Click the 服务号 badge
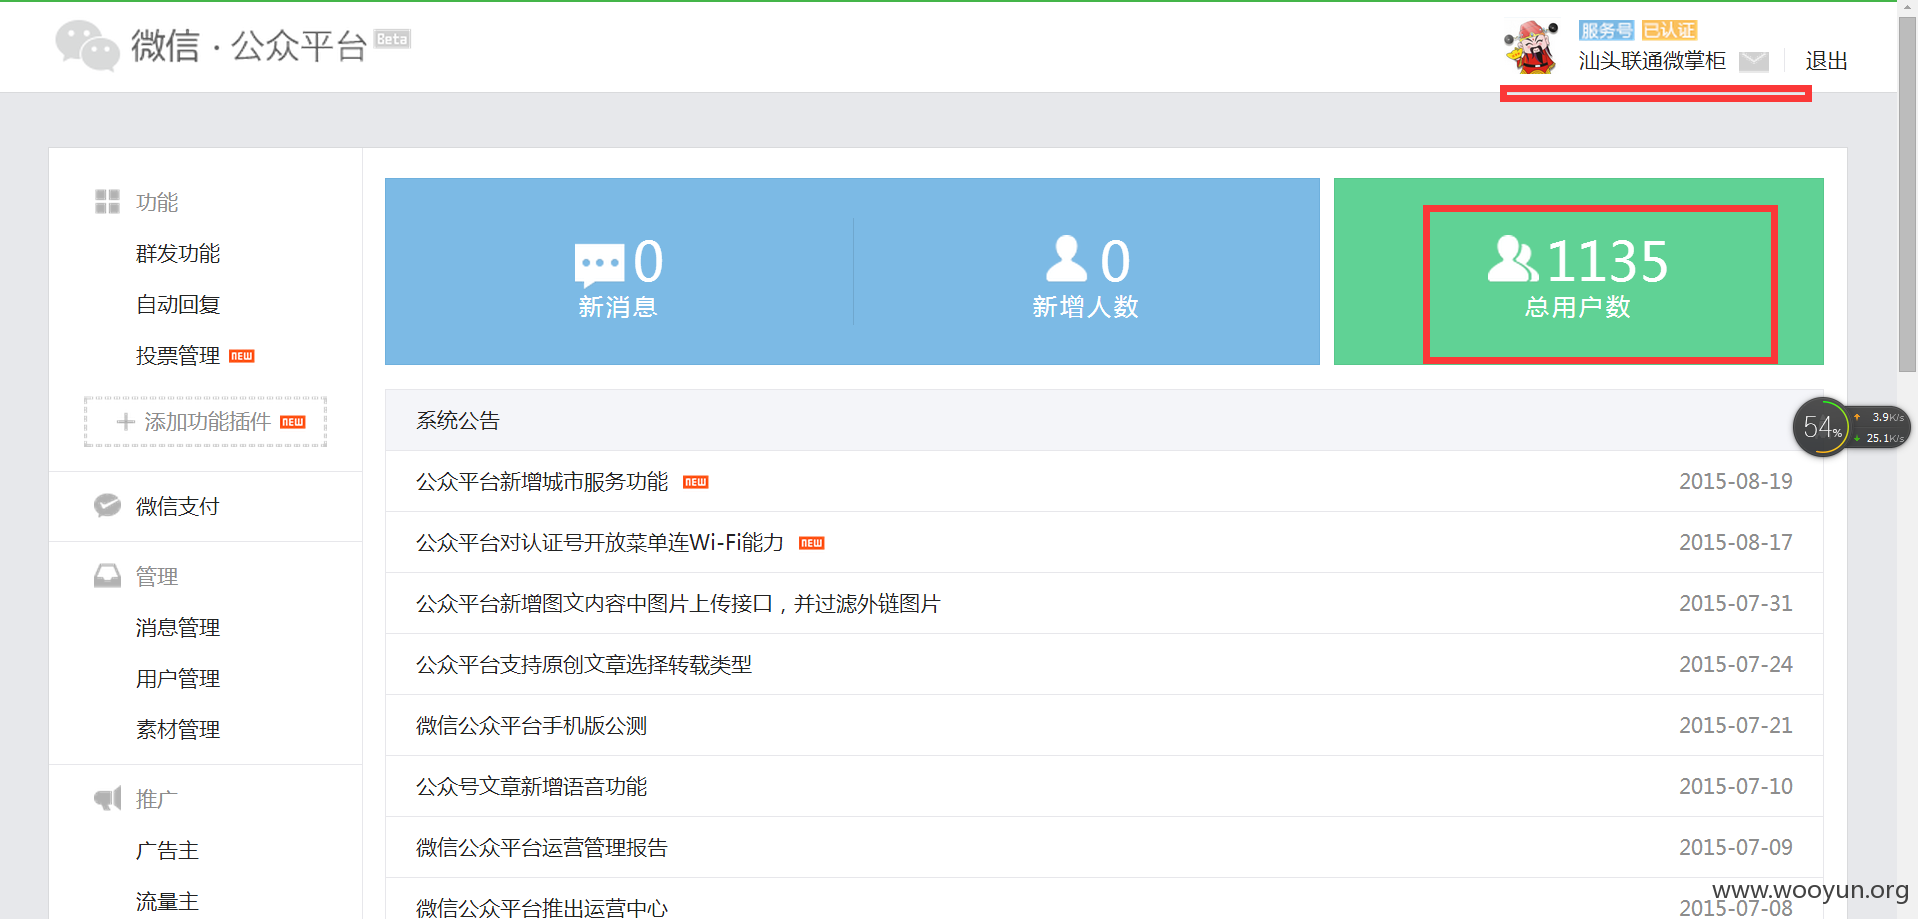 [1606, 31]
